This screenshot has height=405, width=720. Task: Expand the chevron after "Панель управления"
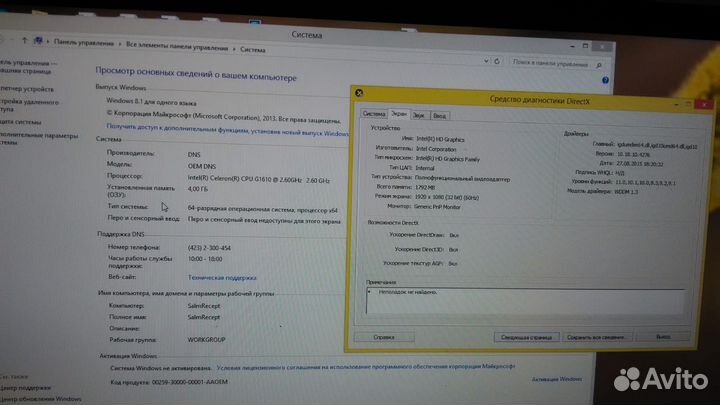120,48
